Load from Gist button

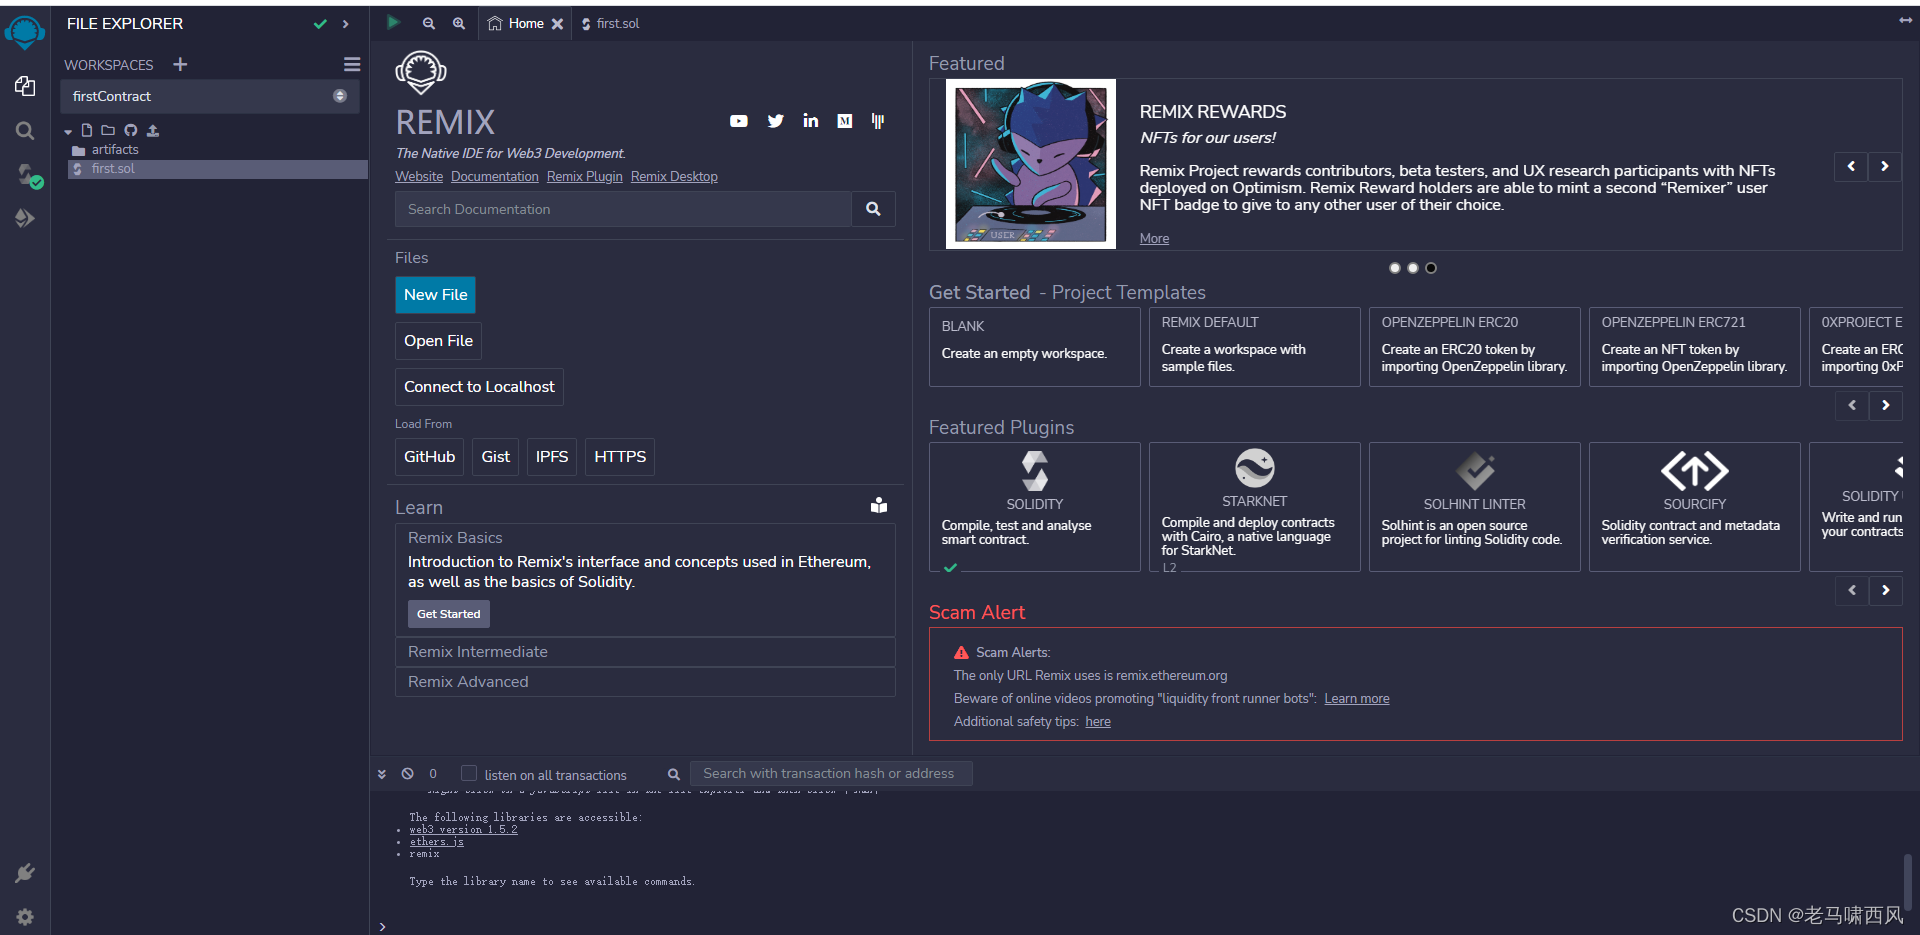click(x=495, y=457)
